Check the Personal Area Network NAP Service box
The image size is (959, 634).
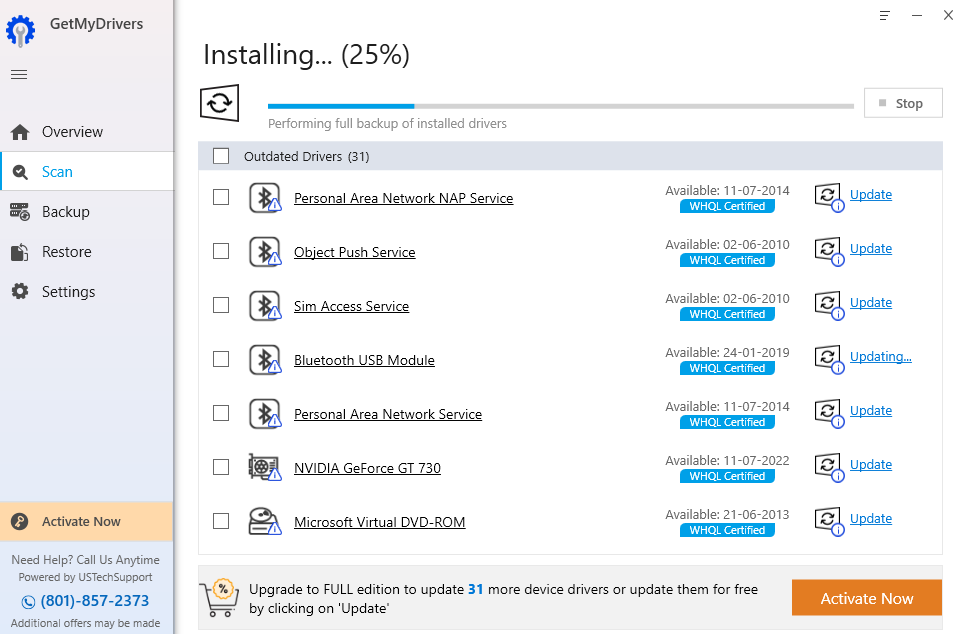221,197
